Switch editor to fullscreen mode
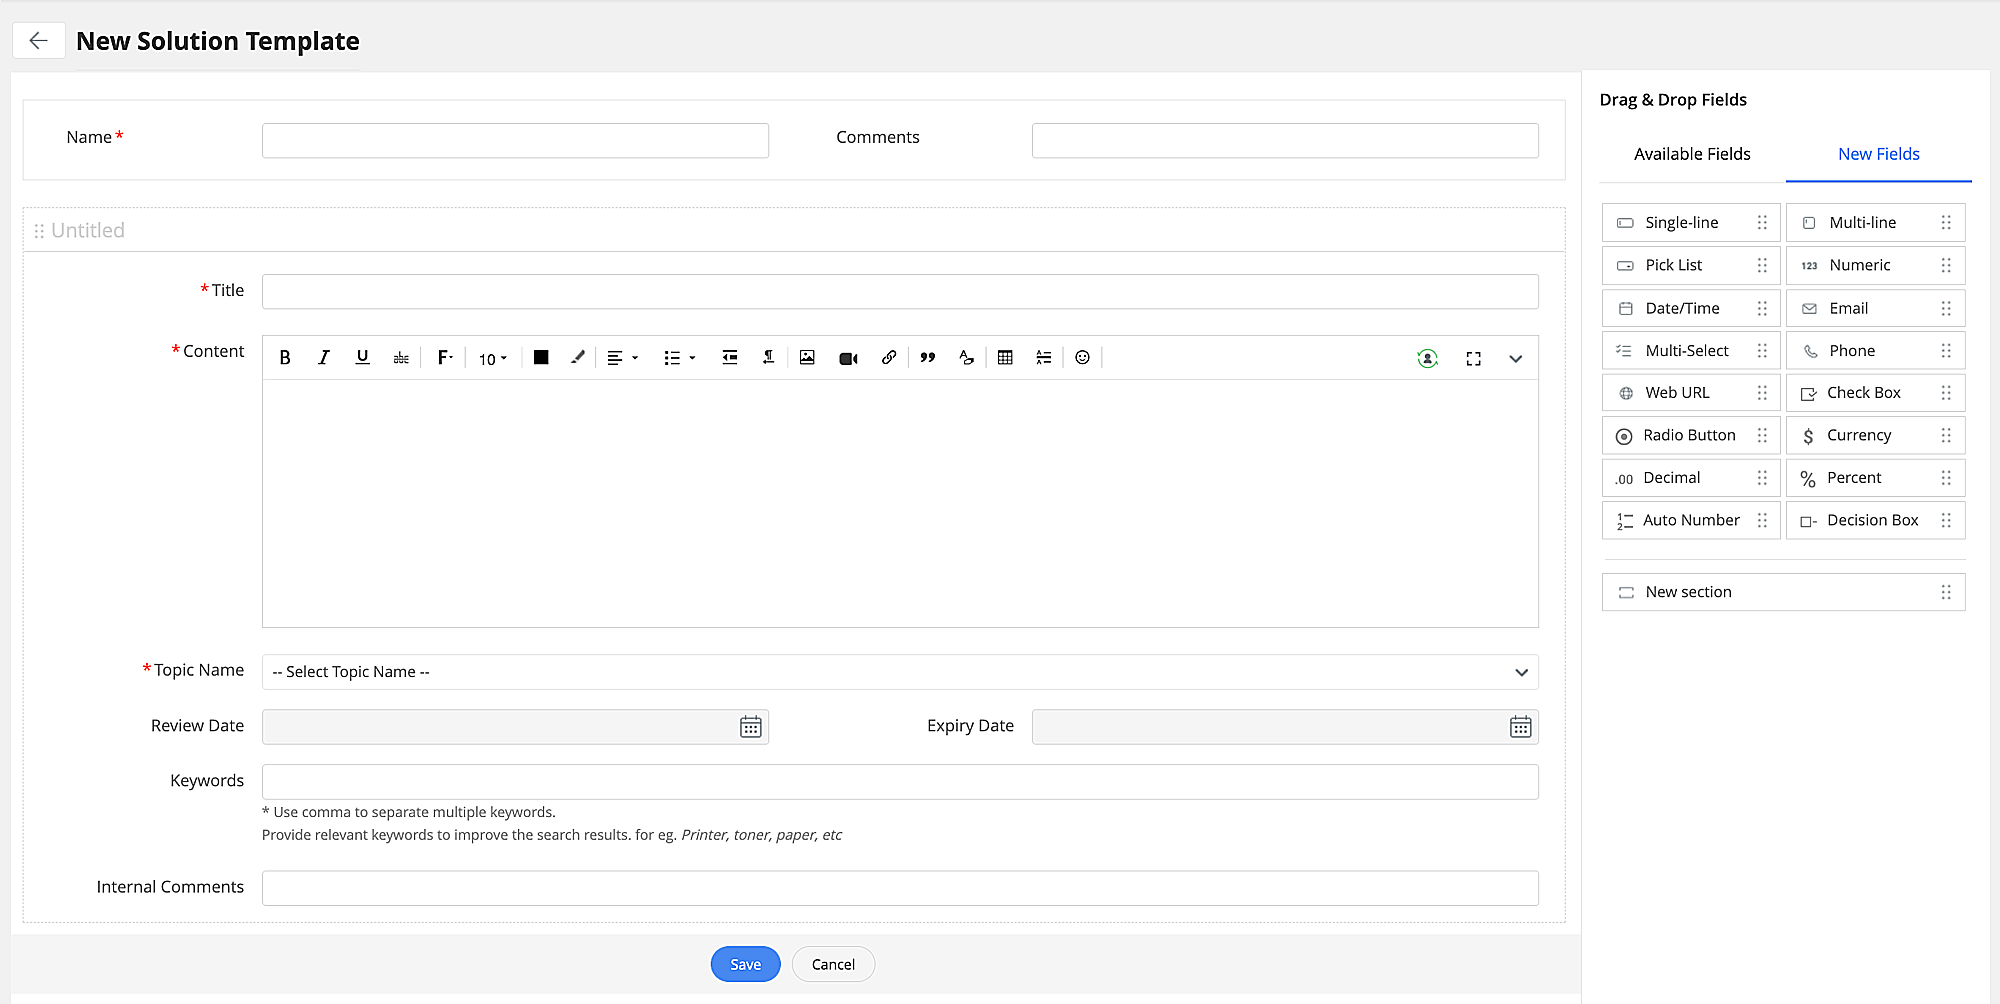Image resolution: width=2000 pixels, height=1004 pixels. pyautogui.click(x=1473, y=359)
